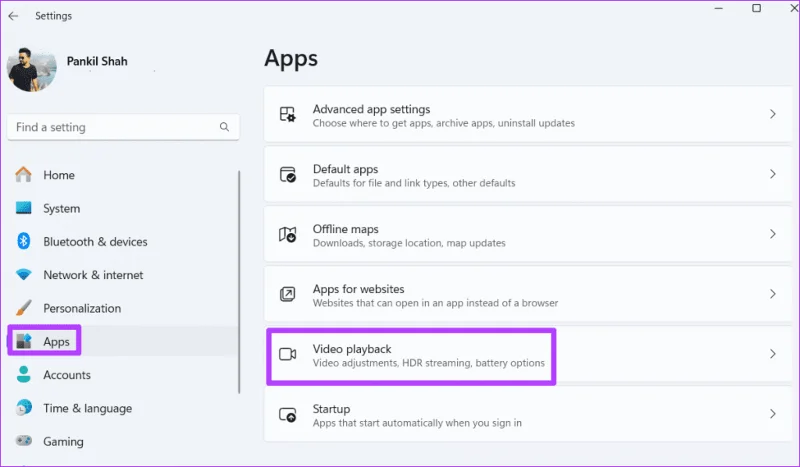Open the Pankil Shah profile picture

click(32, 70)
